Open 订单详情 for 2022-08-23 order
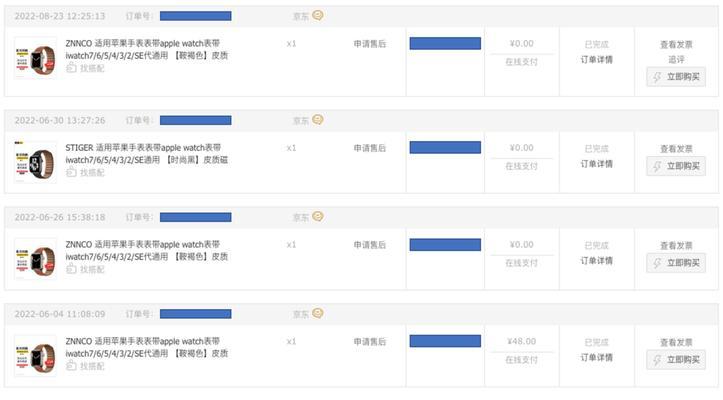Screen dimensions: 723x400 597,60
